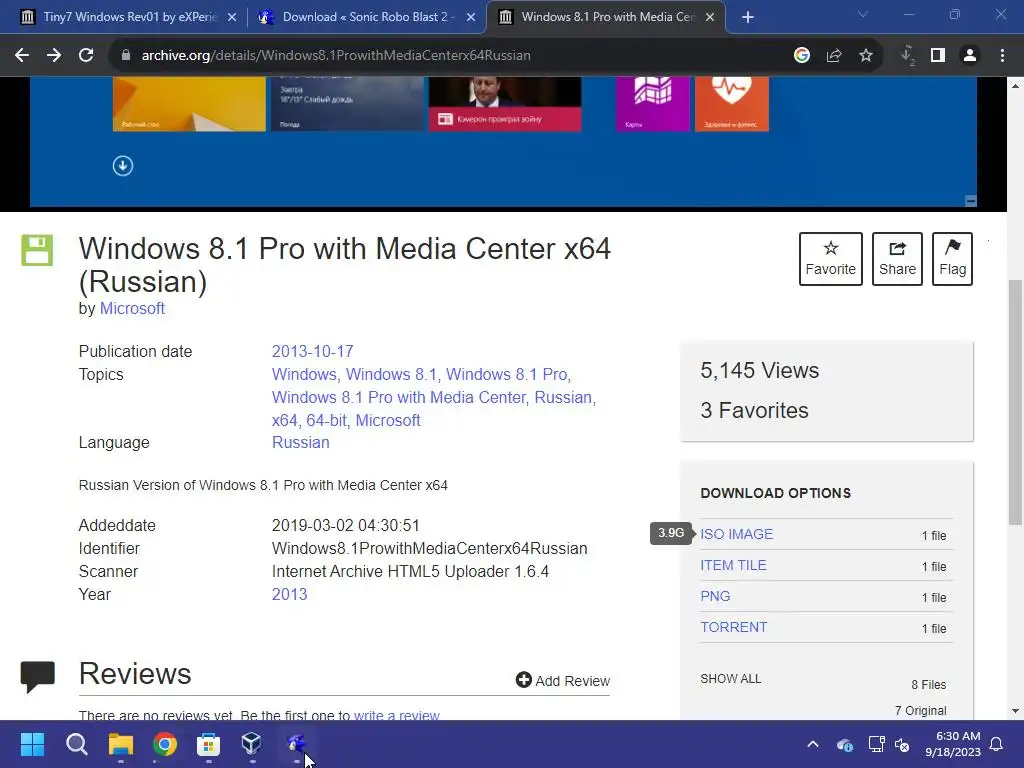This screenshot has height=768, width=1024.
Task: Download the TORRENT file
Action: 733,627
